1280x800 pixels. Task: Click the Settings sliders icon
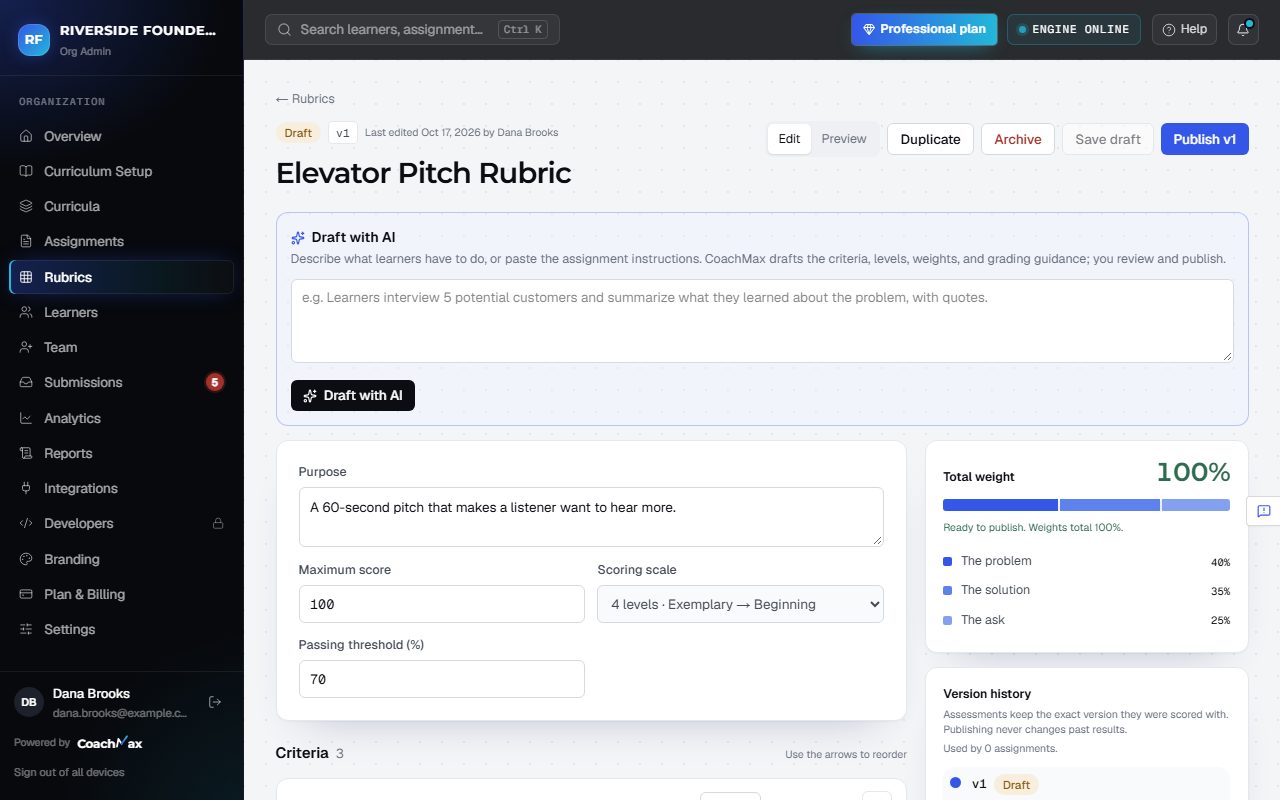tap(26, 629)
